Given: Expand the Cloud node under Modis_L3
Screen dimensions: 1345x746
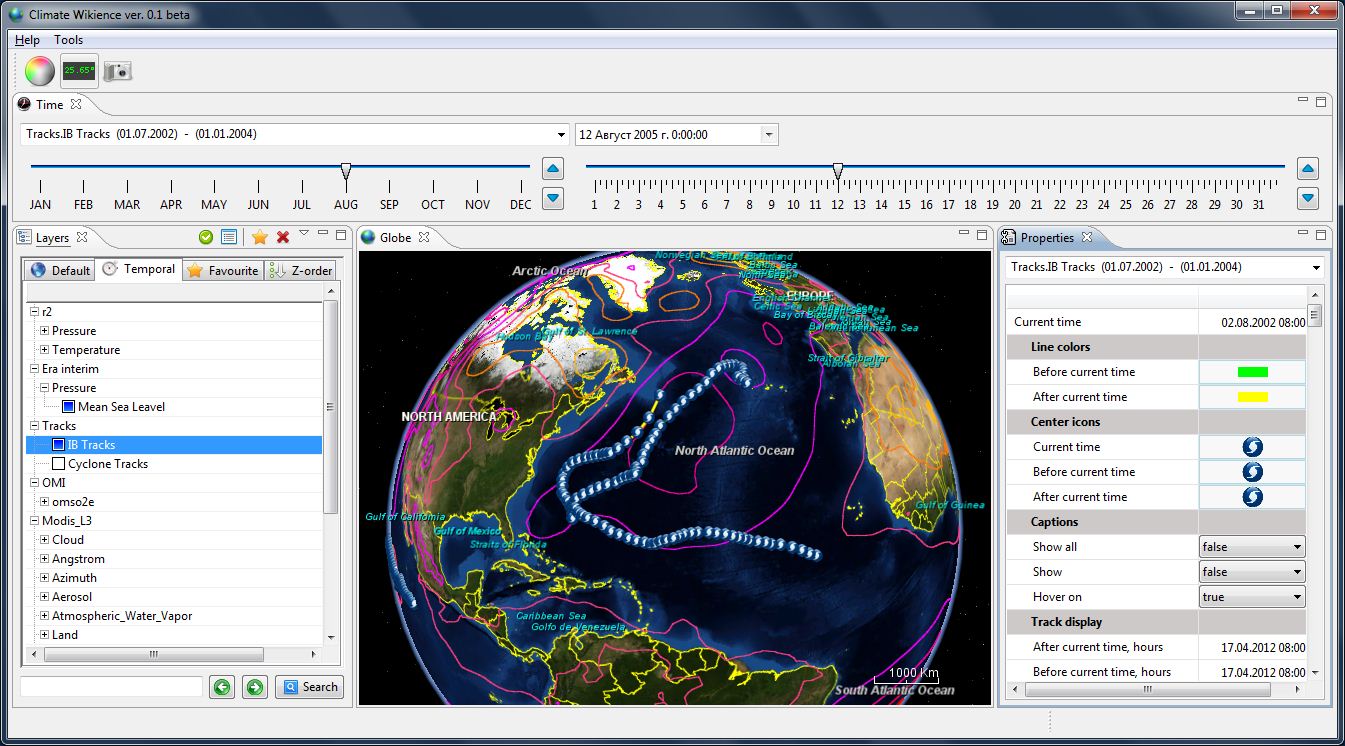Looking at the screenshot, I should point(44,540).
